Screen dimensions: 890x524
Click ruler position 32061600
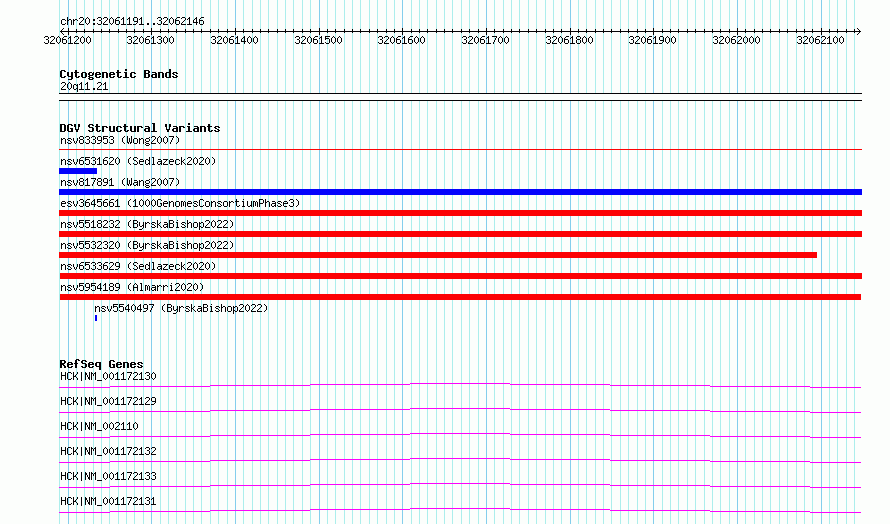click(x=401, y=40)
